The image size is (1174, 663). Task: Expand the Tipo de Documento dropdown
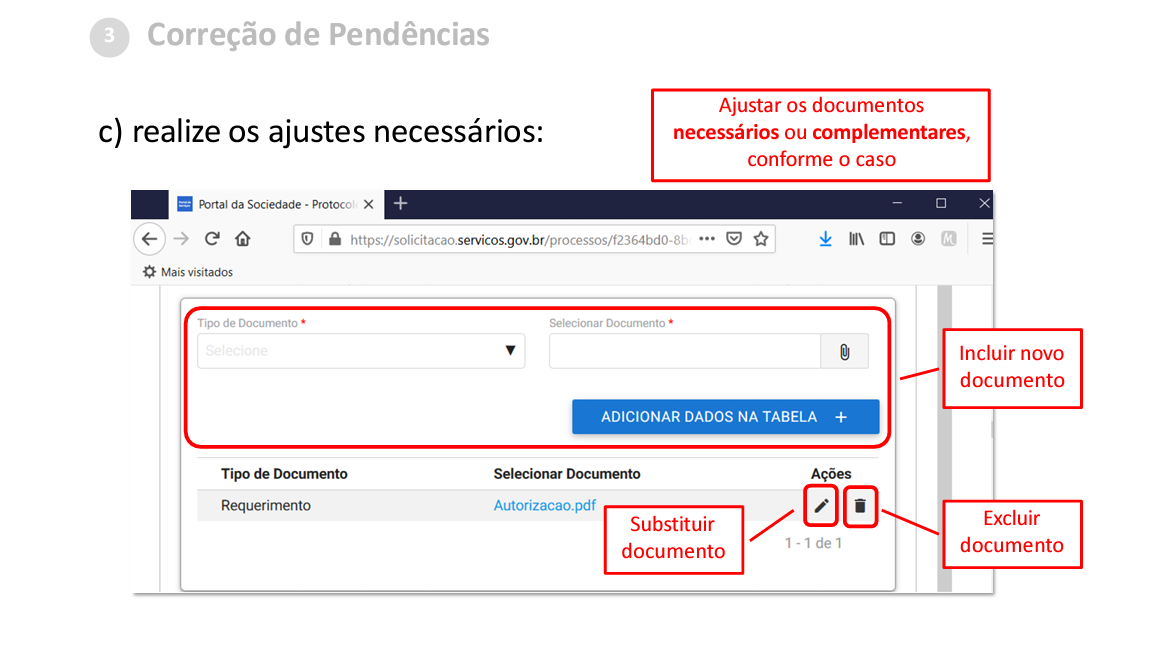tap(361, 351)
